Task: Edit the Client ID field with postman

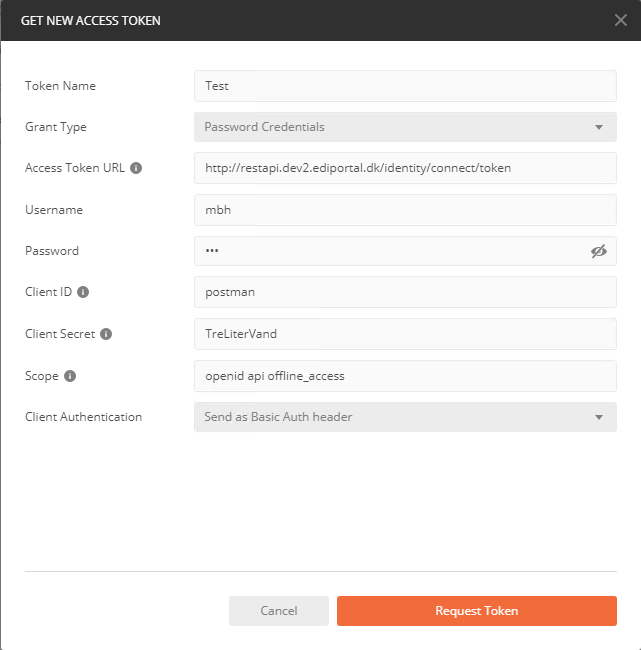Action: 405,292
